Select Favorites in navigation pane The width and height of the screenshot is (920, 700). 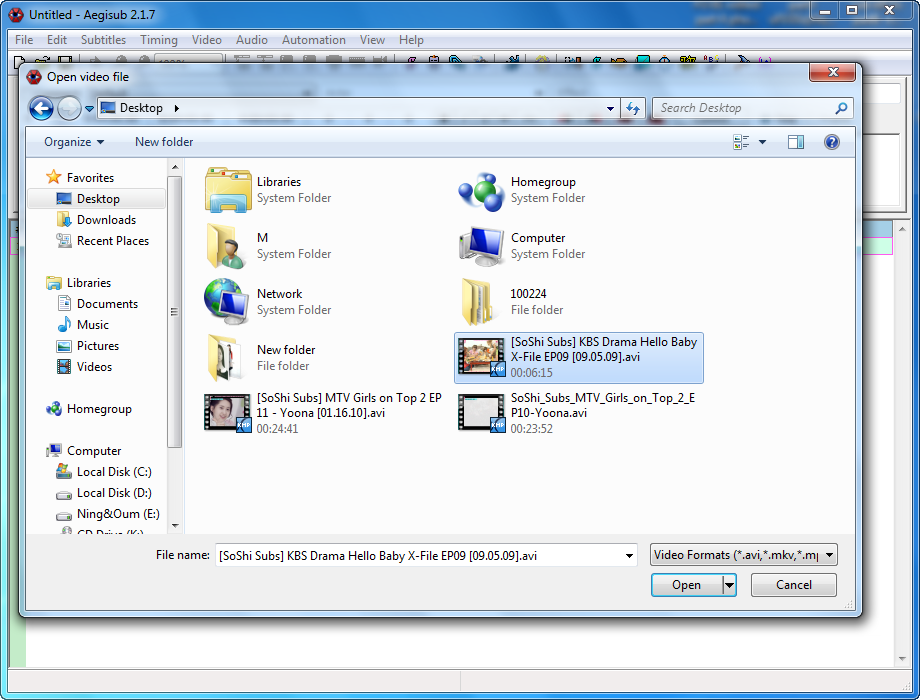pos(80,177)
